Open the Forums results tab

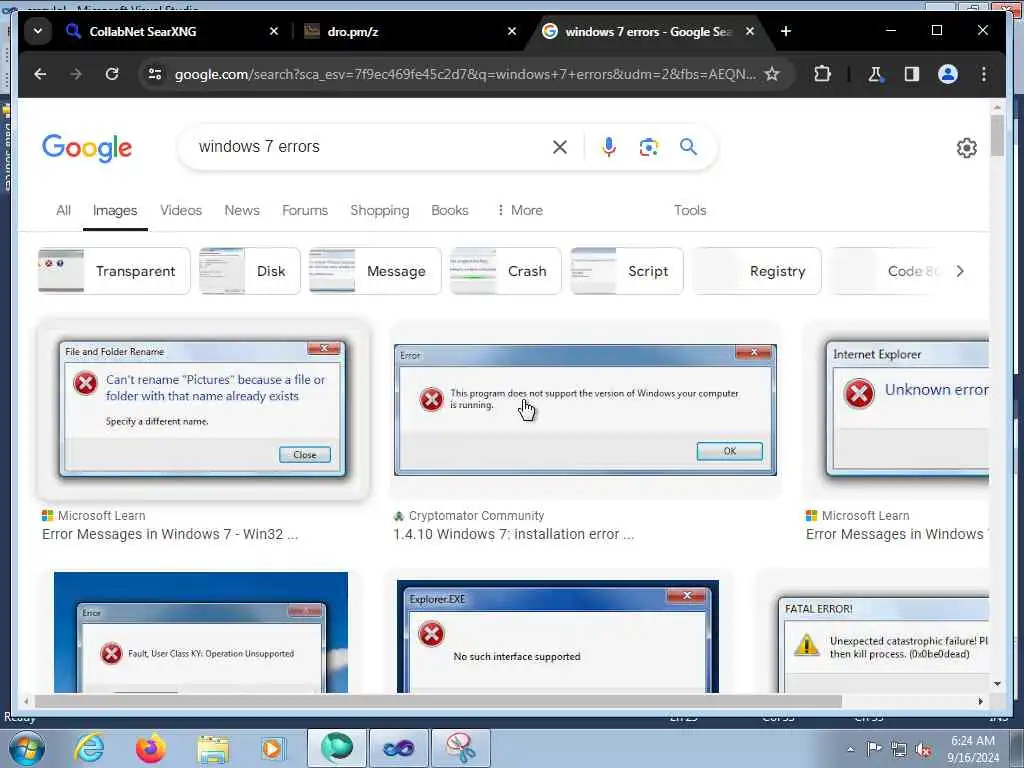tap(305, 210)
